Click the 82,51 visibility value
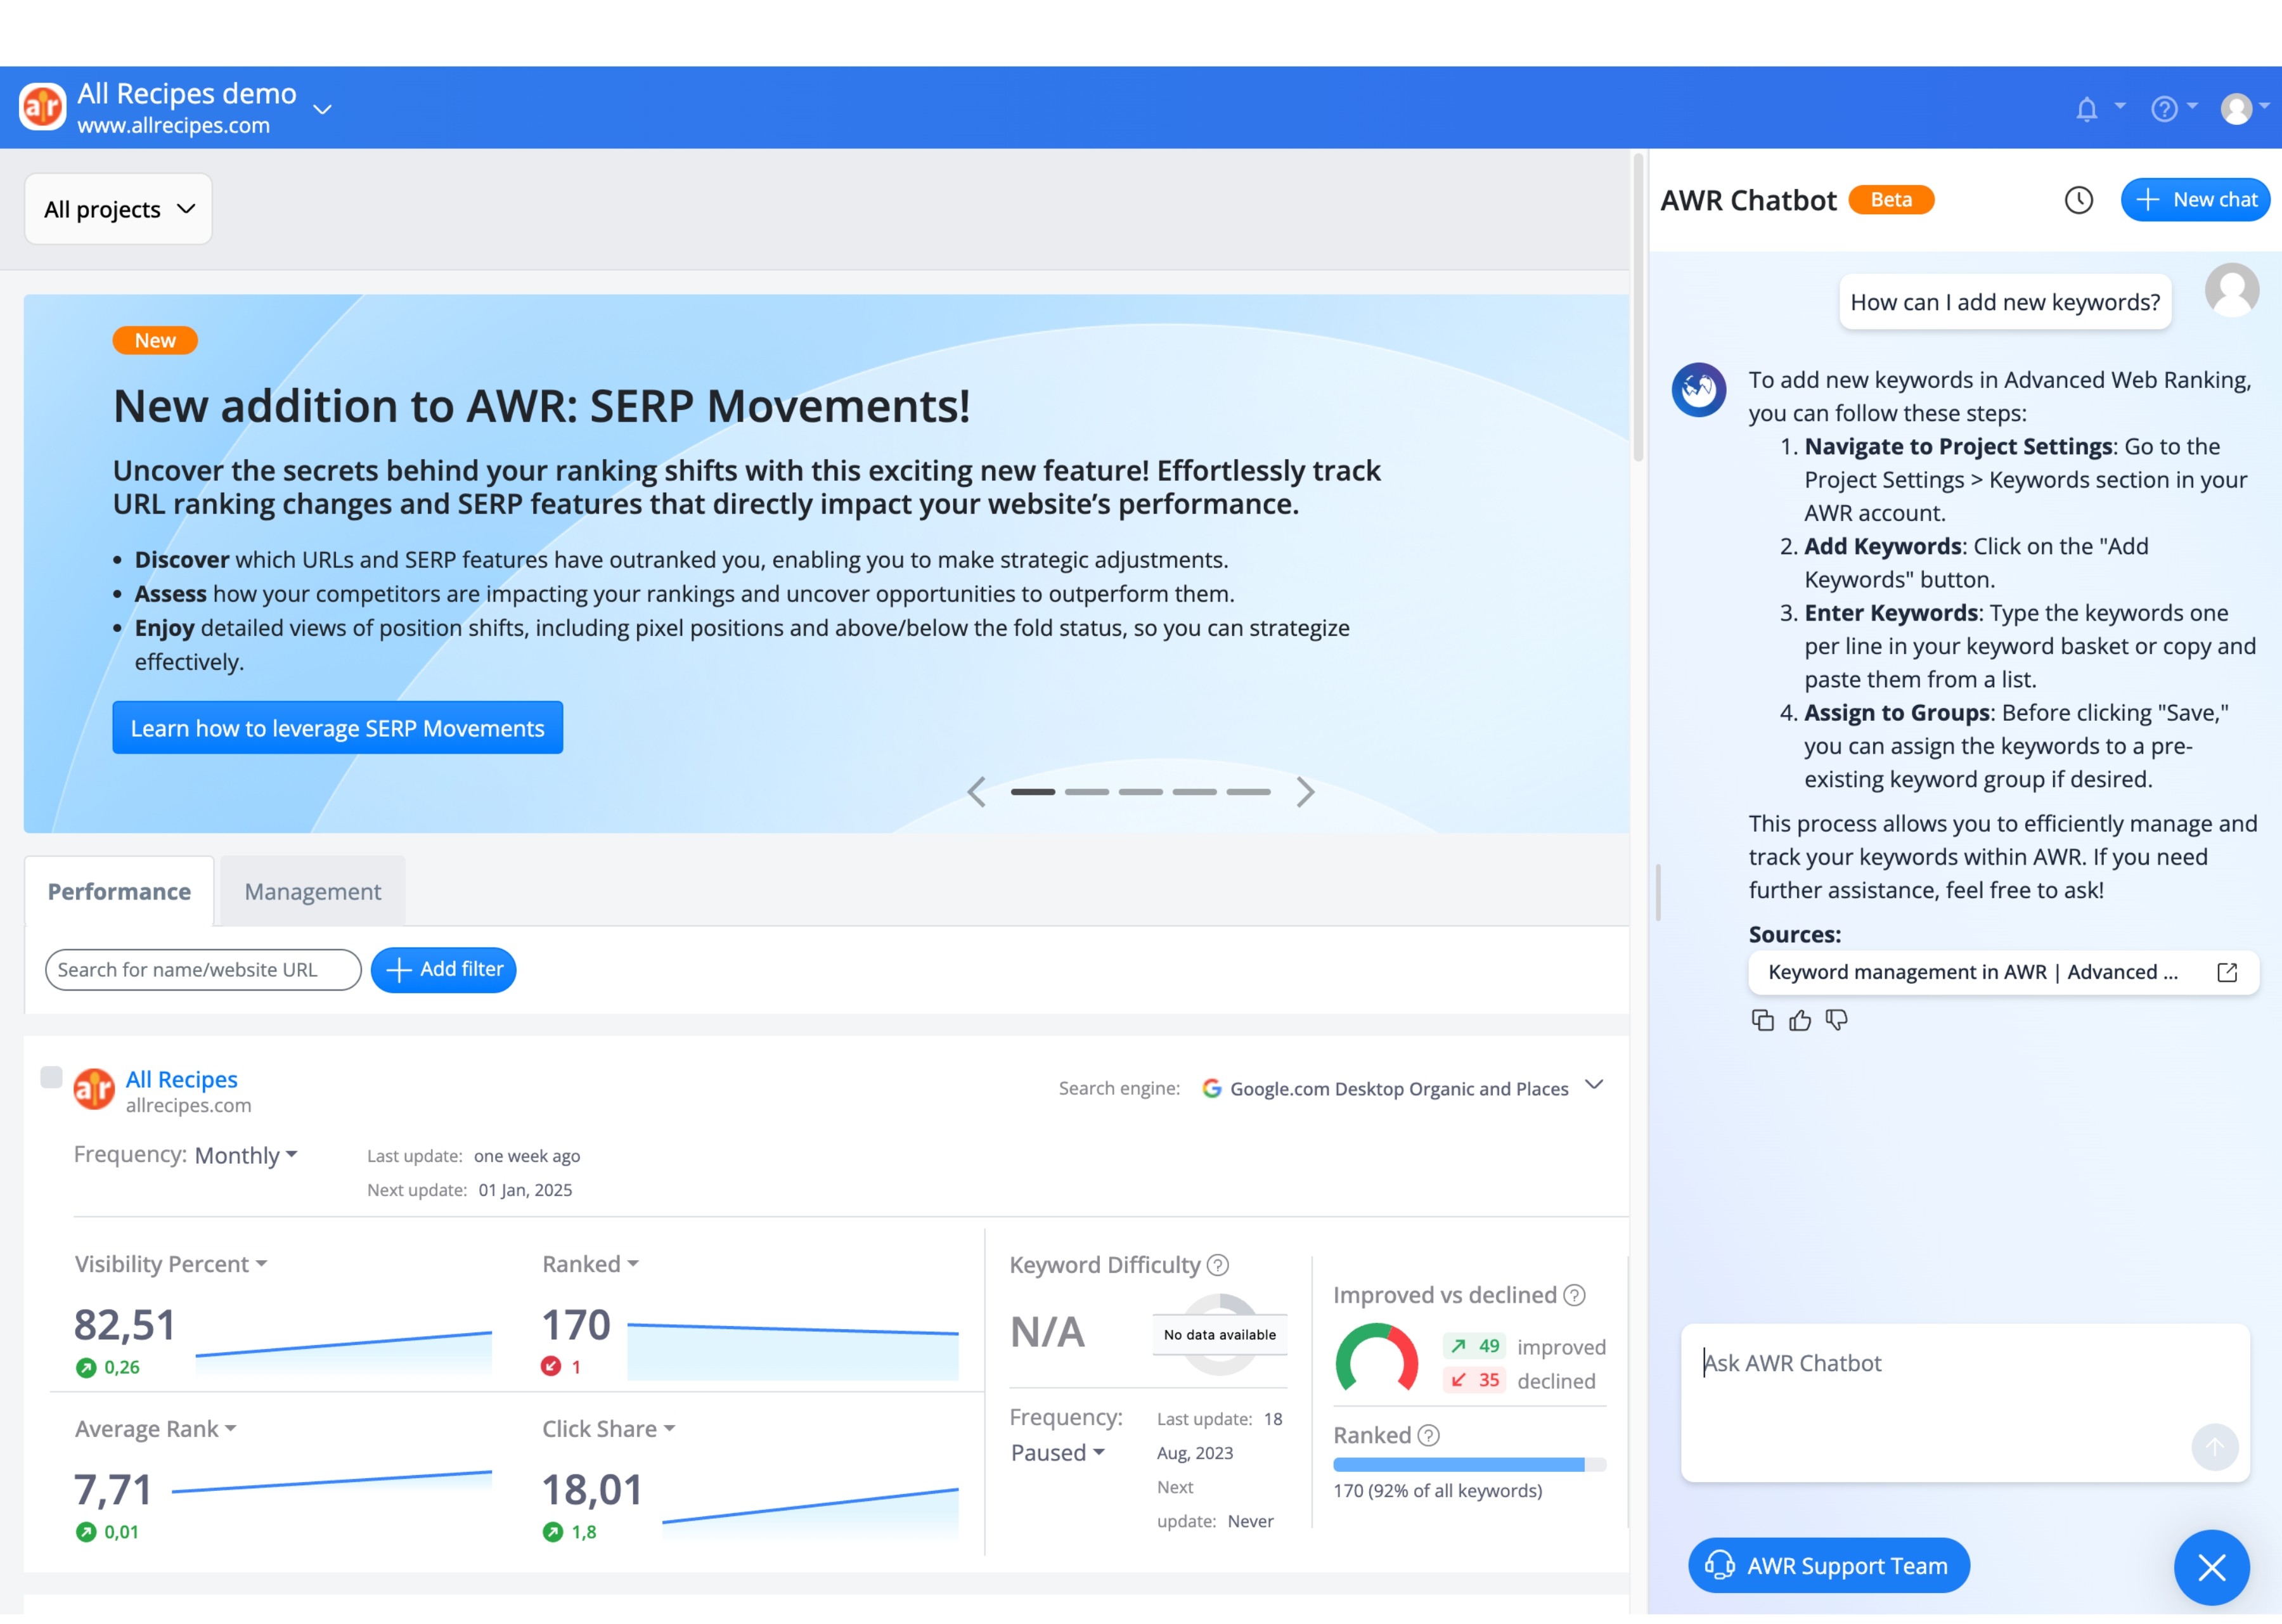The image size is (2282, 1624). (x=125, y=1325)
